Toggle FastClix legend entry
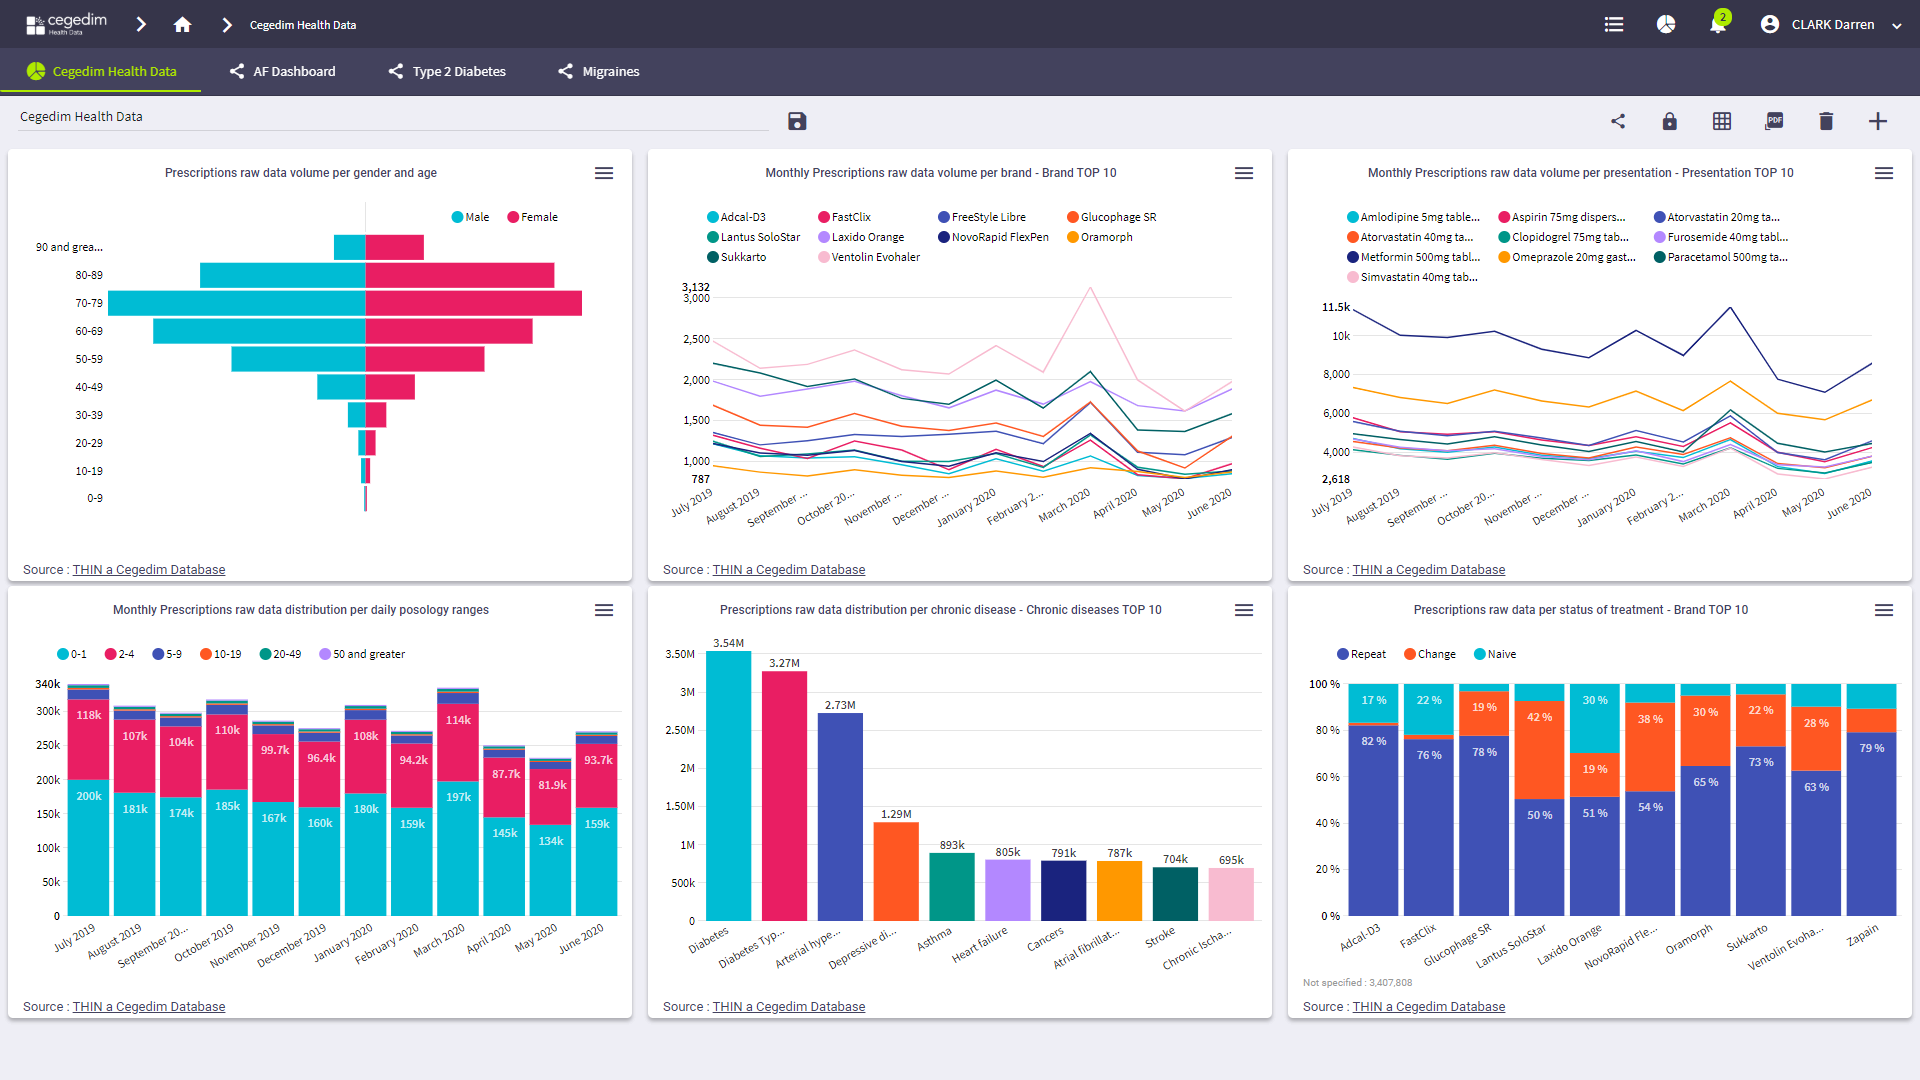The width and height of the screenshot is (1920, 1080). 845,217
